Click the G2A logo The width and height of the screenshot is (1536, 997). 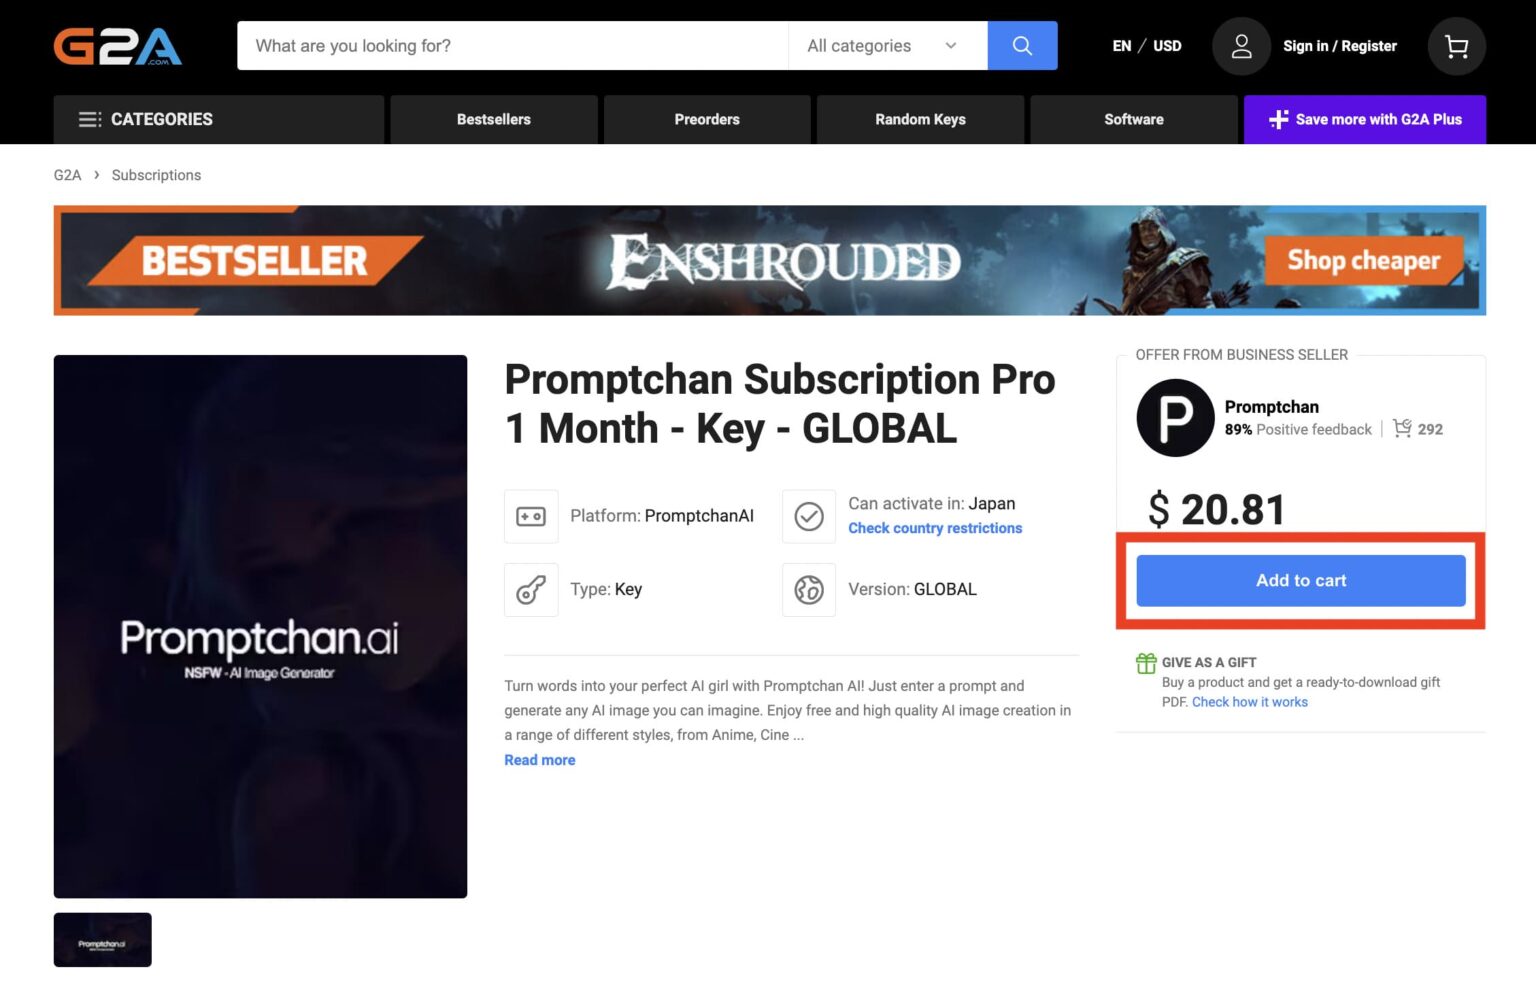(117, 46)
